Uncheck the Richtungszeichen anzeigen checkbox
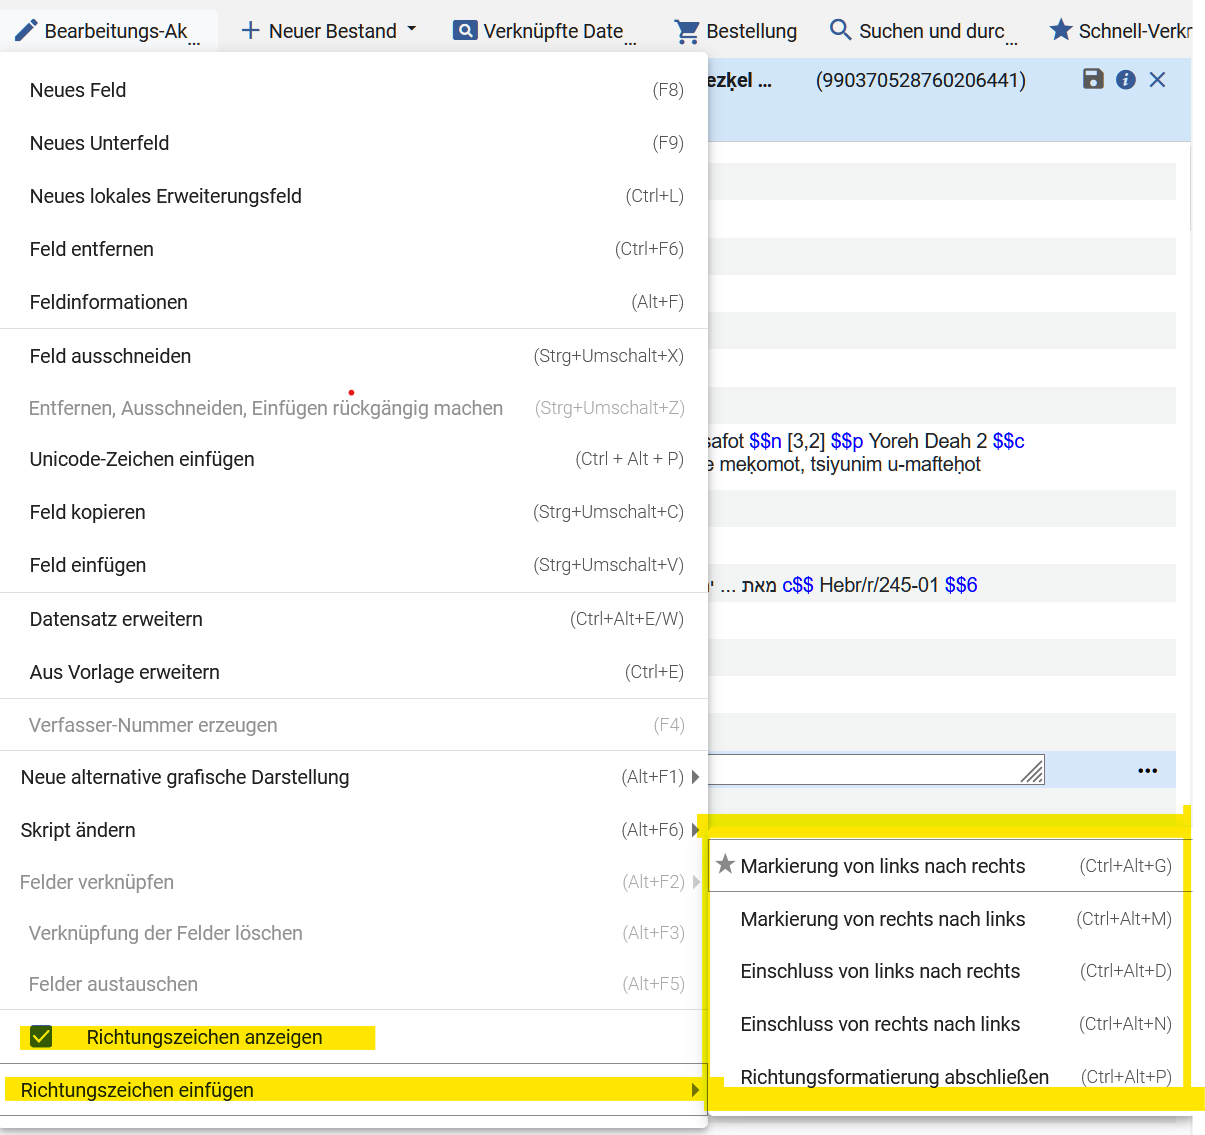This screenshot has height=1135, width=1205. pyautogui.click(x=41, y=1037)
